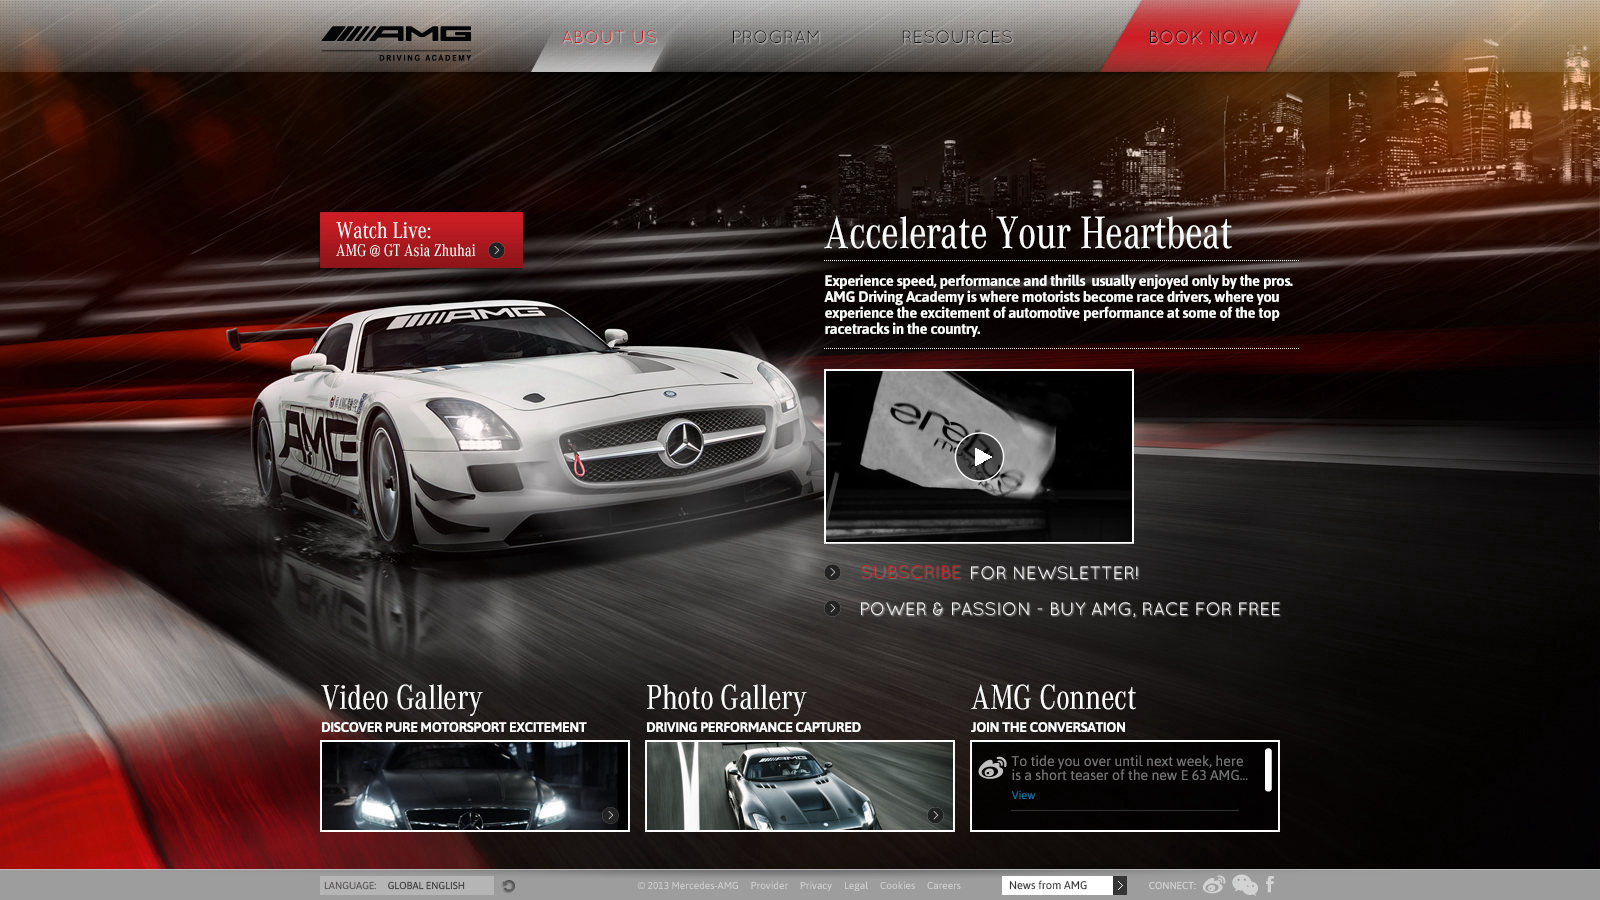Click the arrow beside Power & Passion
This screenshot has height=900, width=1600.
[x=832, y=608]
